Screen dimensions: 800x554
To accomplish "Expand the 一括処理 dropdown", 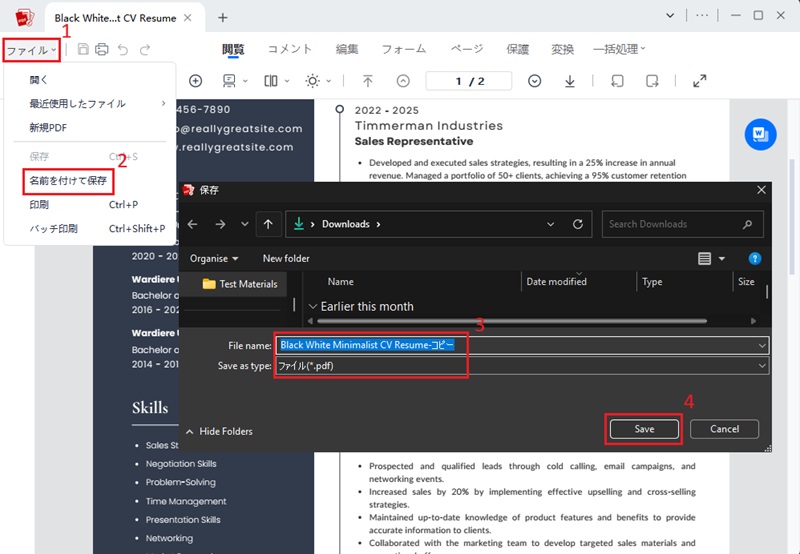I will tap(619, 49).
